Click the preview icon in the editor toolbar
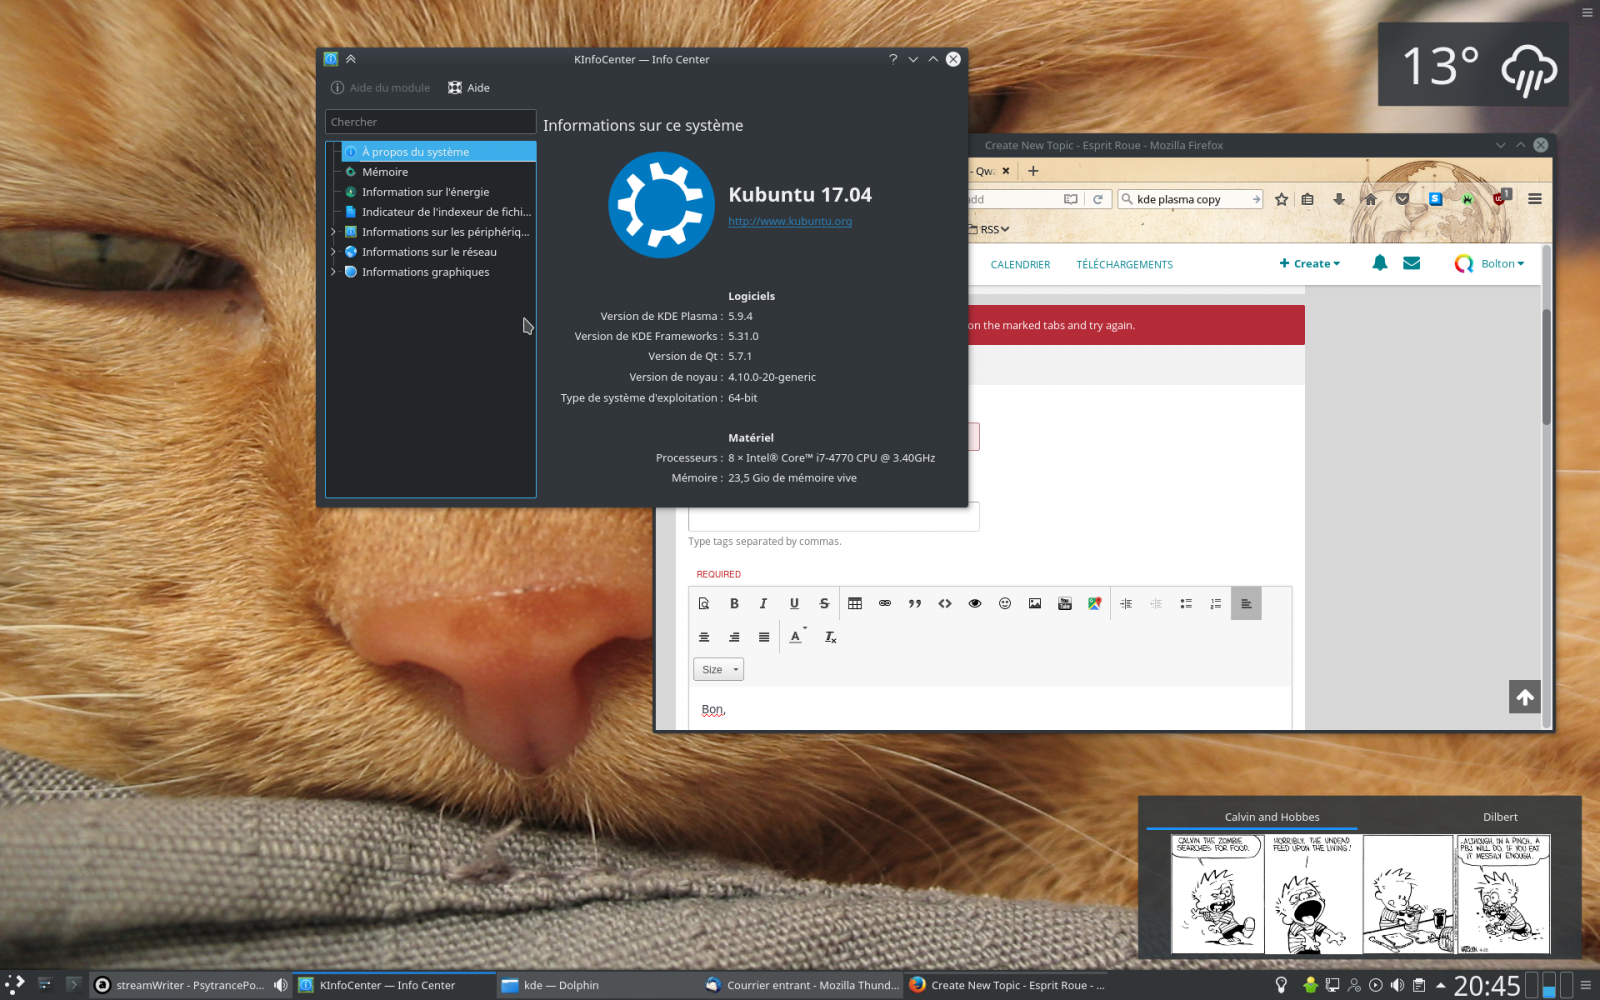1600x1000 pixels. pos(704,603)
